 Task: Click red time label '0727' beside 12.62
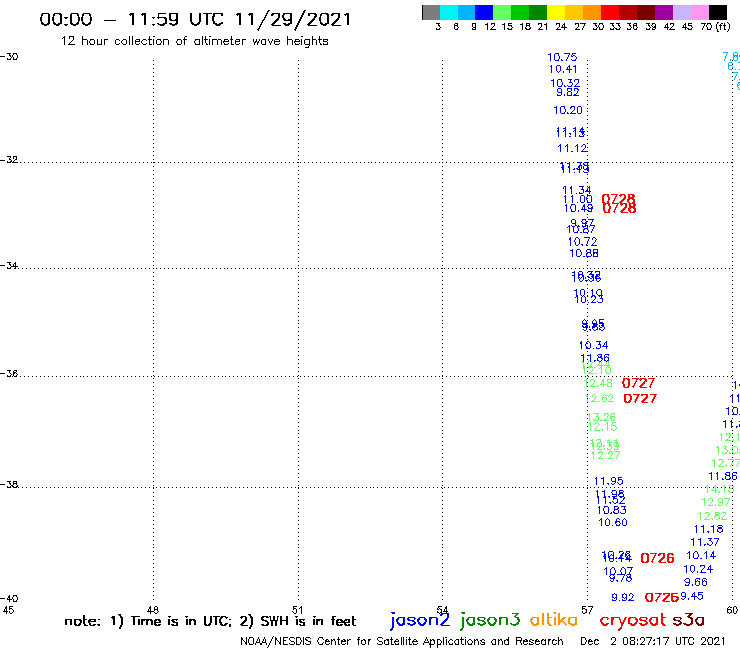[x=640, y=398]
